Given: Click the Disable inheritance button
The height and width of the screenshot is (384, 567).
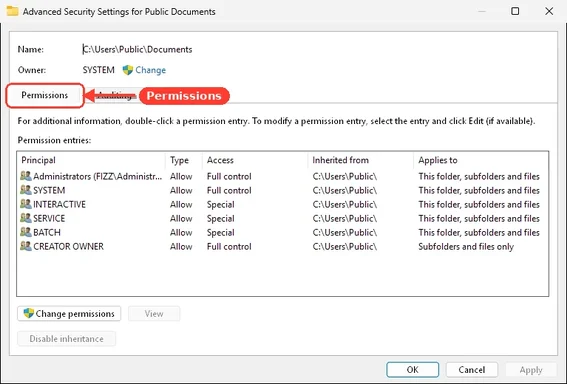Looking at the screenshot, I should 67,339.
